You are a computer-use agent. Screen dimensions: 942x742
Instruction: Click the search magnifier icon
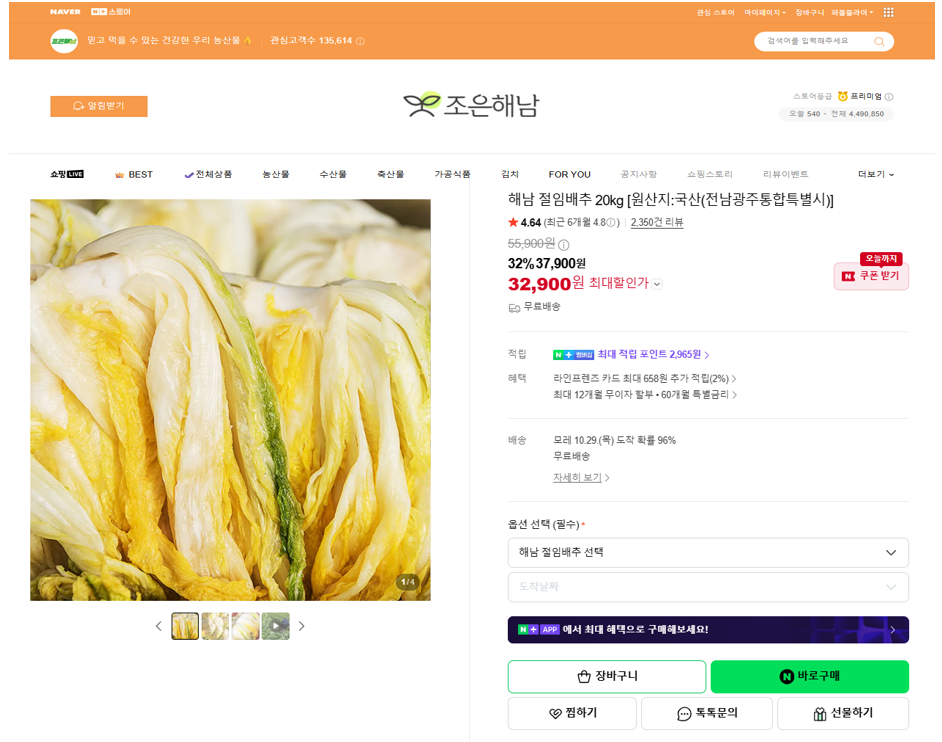879,41
